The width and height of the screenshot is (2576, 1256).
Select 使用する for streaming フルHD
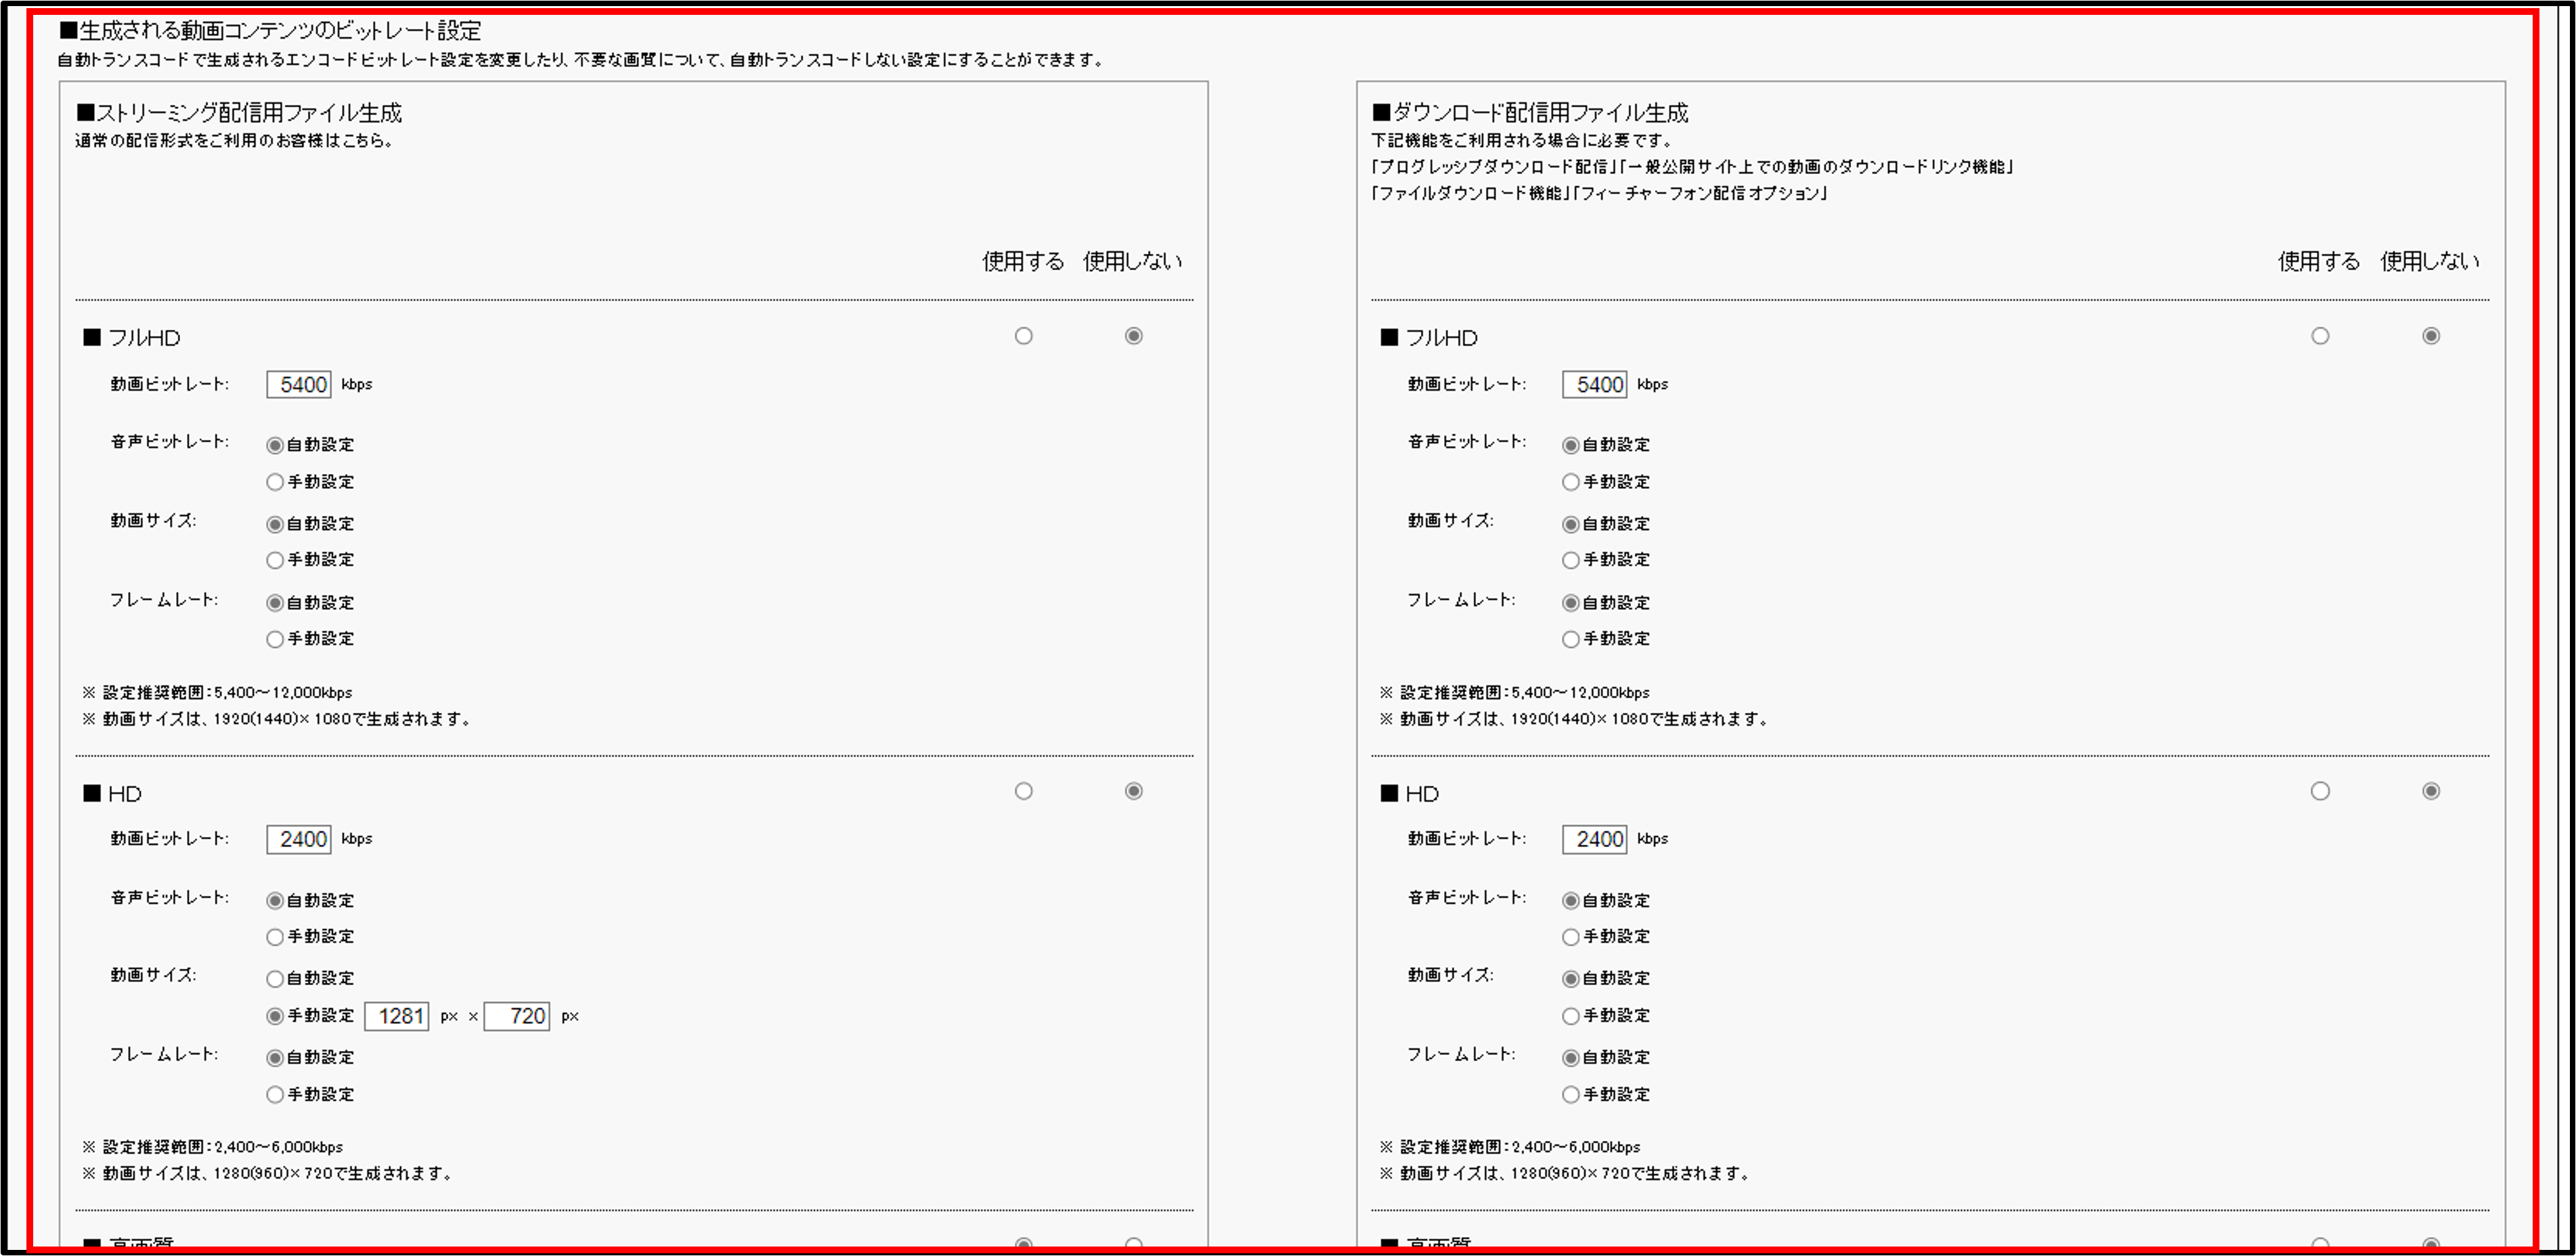1023,336
